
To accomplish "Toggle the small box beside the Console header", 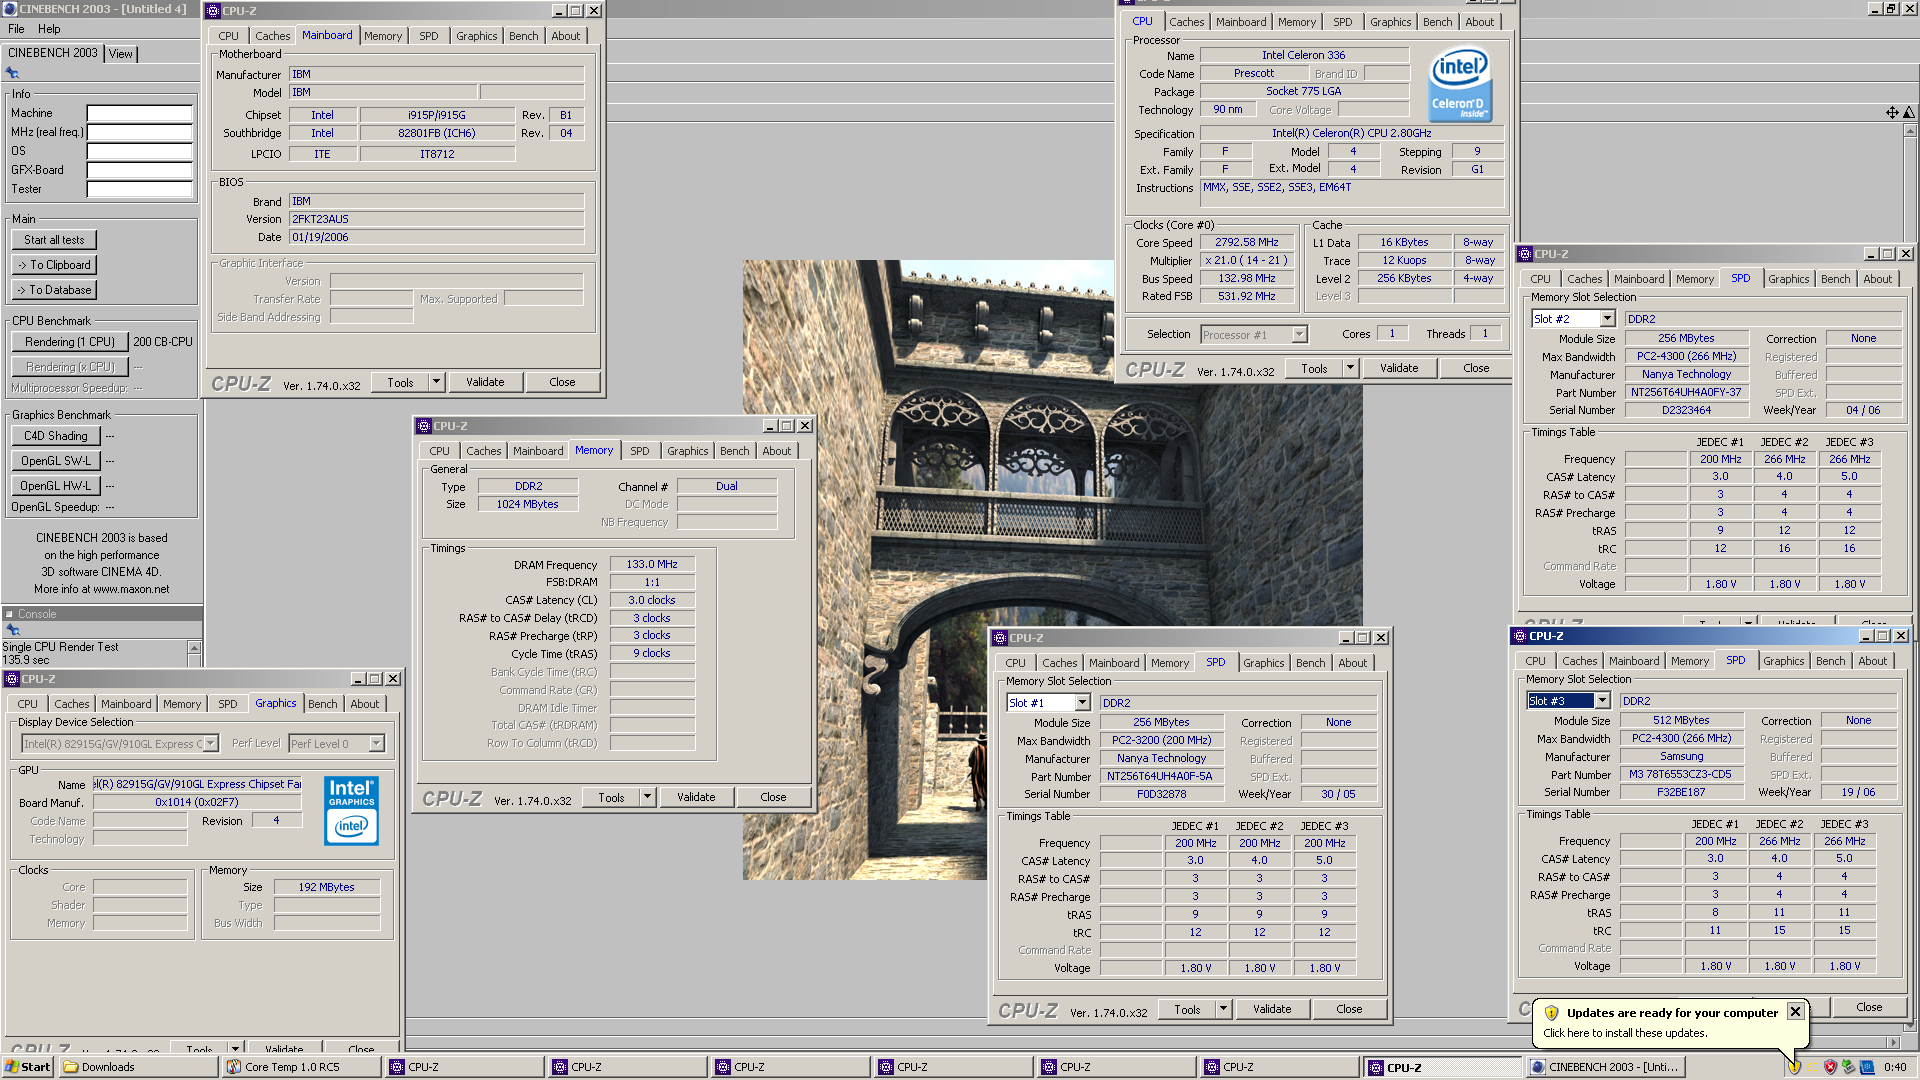I will [x=9, y=614].
